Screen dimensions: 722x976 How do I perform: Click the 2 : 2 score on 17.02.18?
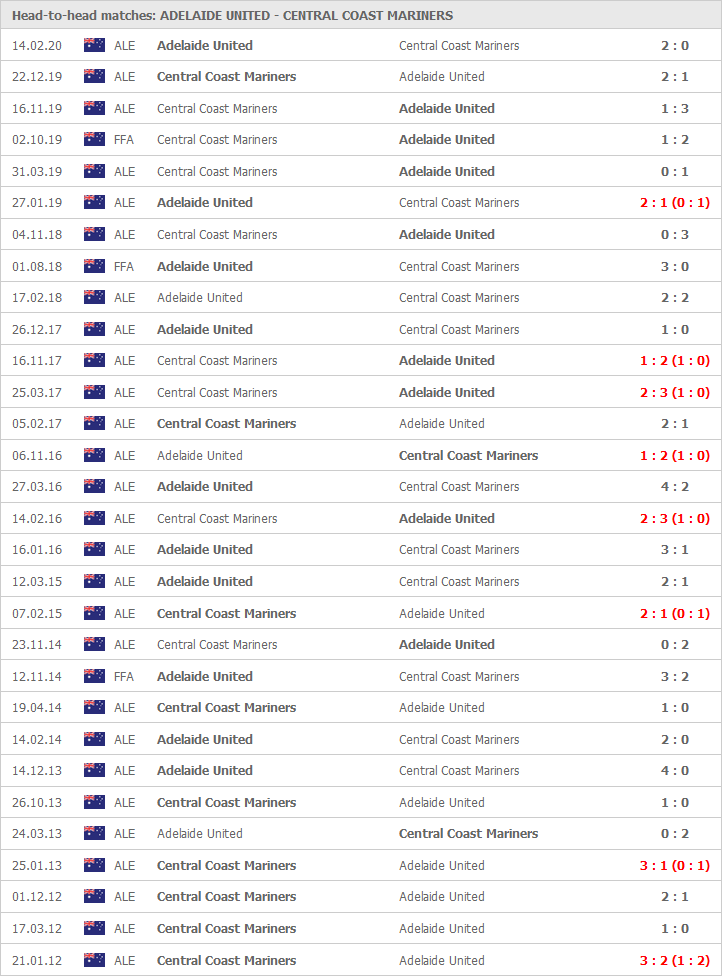(x=675, y=298)
